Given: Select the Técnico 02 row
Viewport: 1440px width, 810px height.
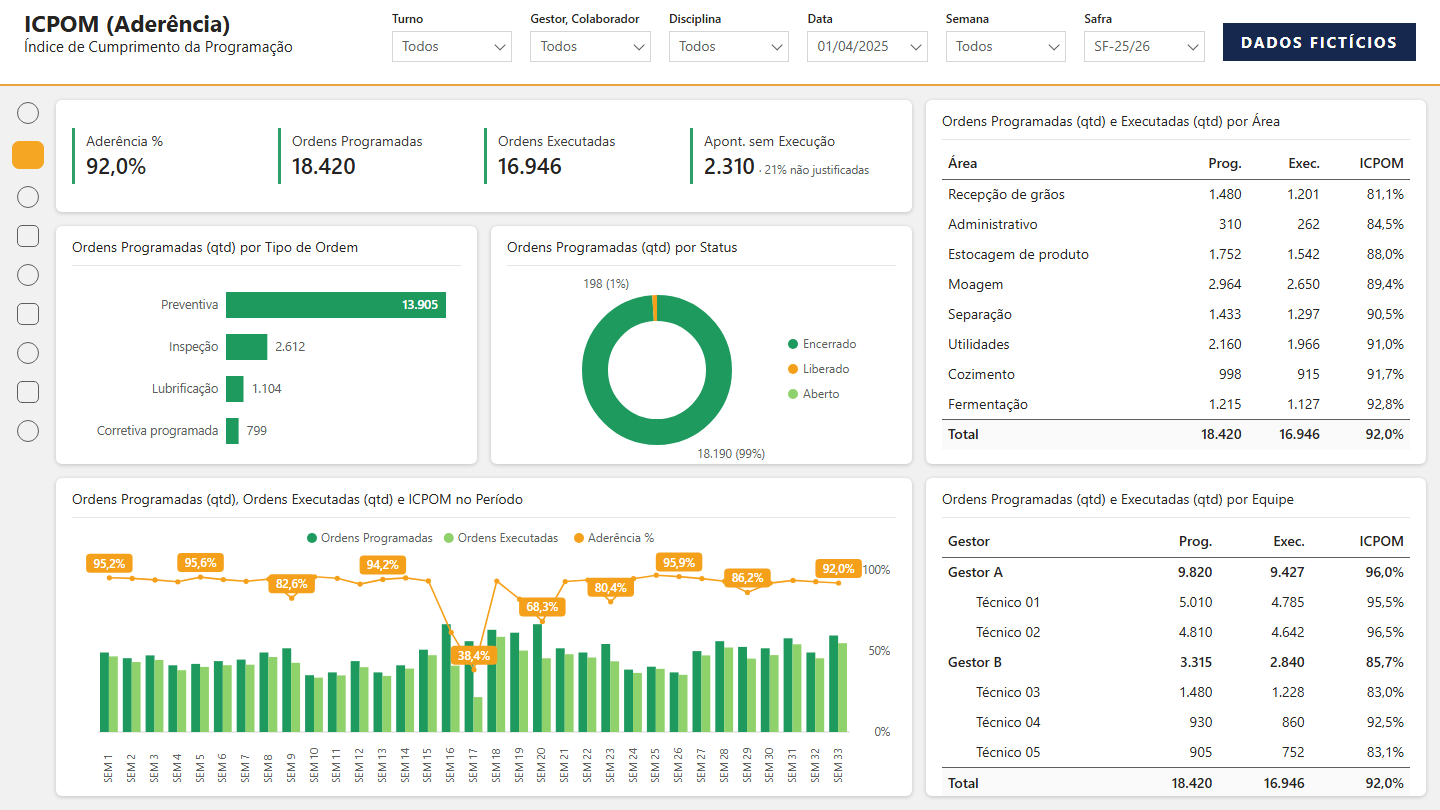Looking at the screenshot, I should (x=1176, y=633).
